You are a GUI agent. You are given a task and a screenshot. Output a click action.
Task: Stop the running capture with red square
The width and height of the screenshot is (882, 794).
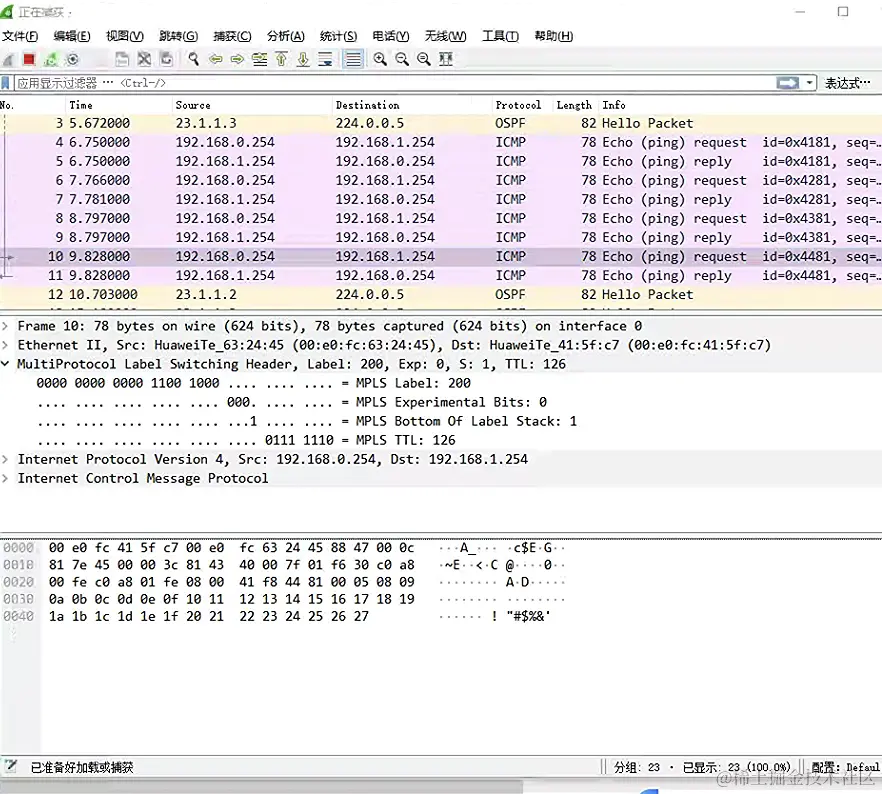(29, 59)
